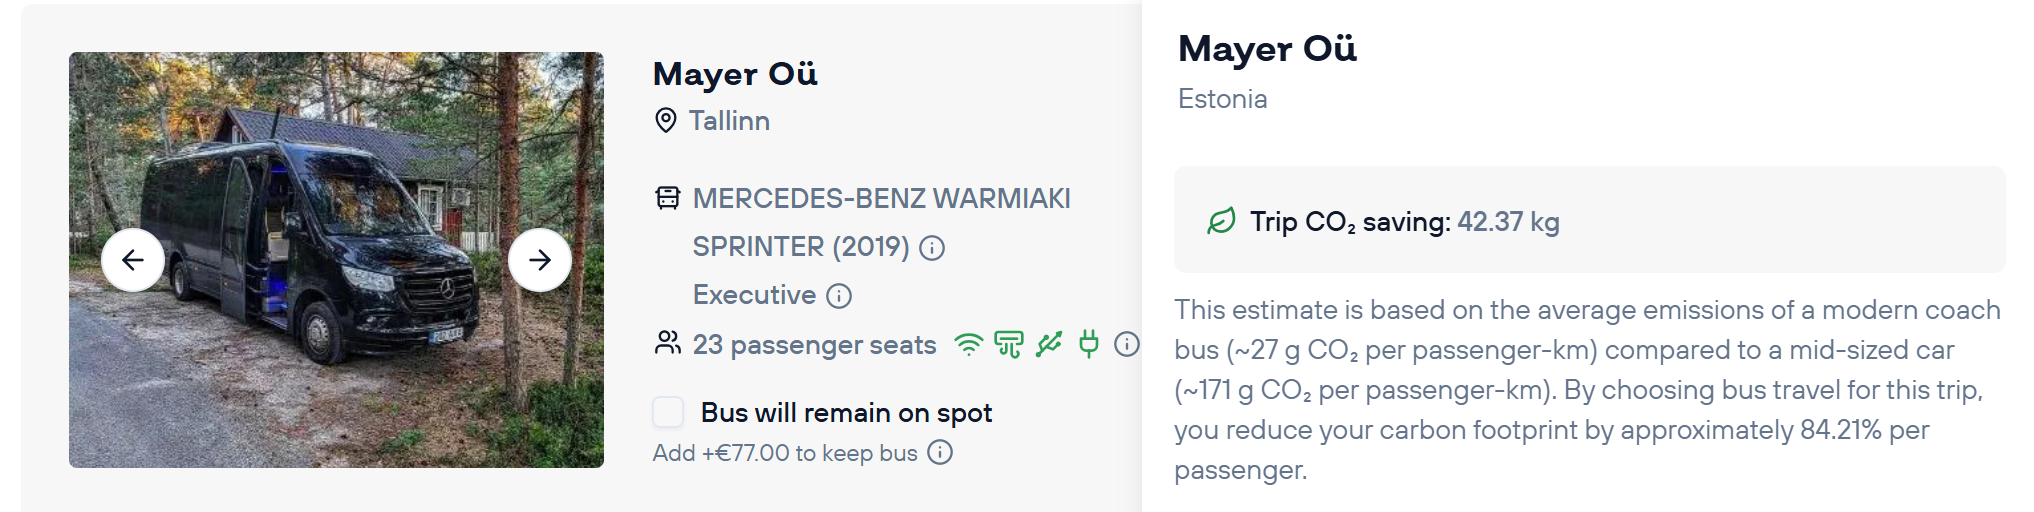Viewport: 2034px width, 512px height.
Task: Click the previous photo arrow on bus image
Action: (133, 260)
